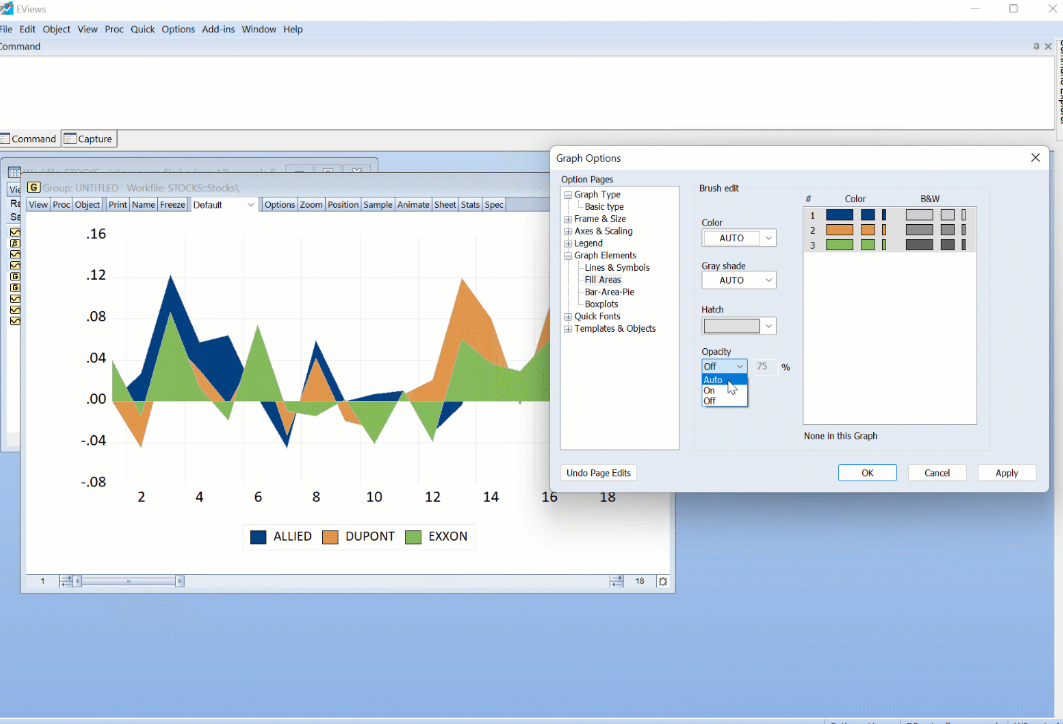Select Basic type in option tree
This screenshot has height=724, width=1063.
click(x=604, y=207)
